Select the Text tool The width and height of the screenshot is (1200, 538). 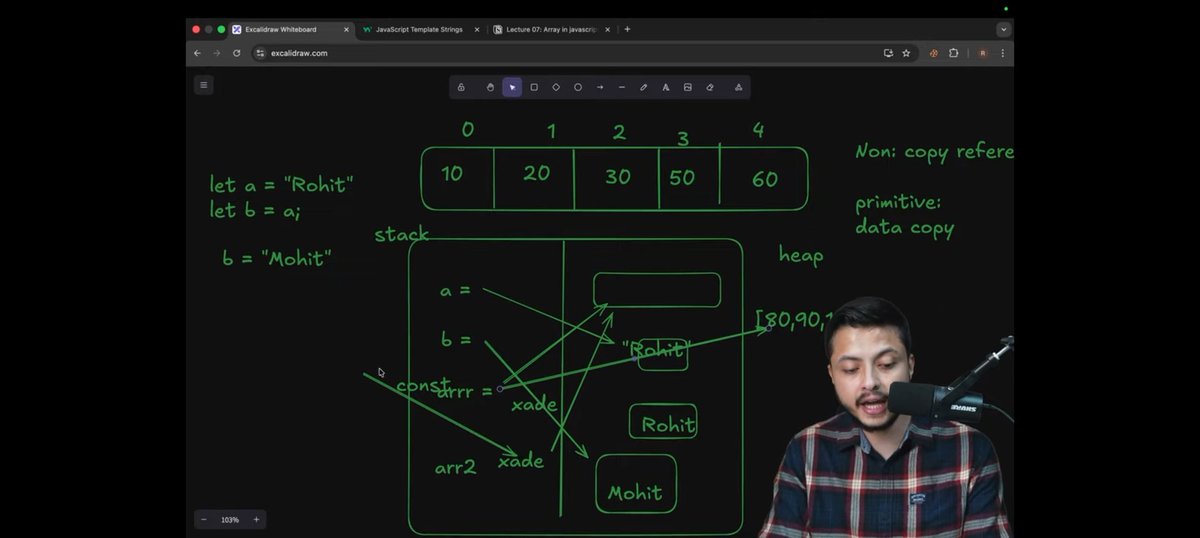(666, 87)
